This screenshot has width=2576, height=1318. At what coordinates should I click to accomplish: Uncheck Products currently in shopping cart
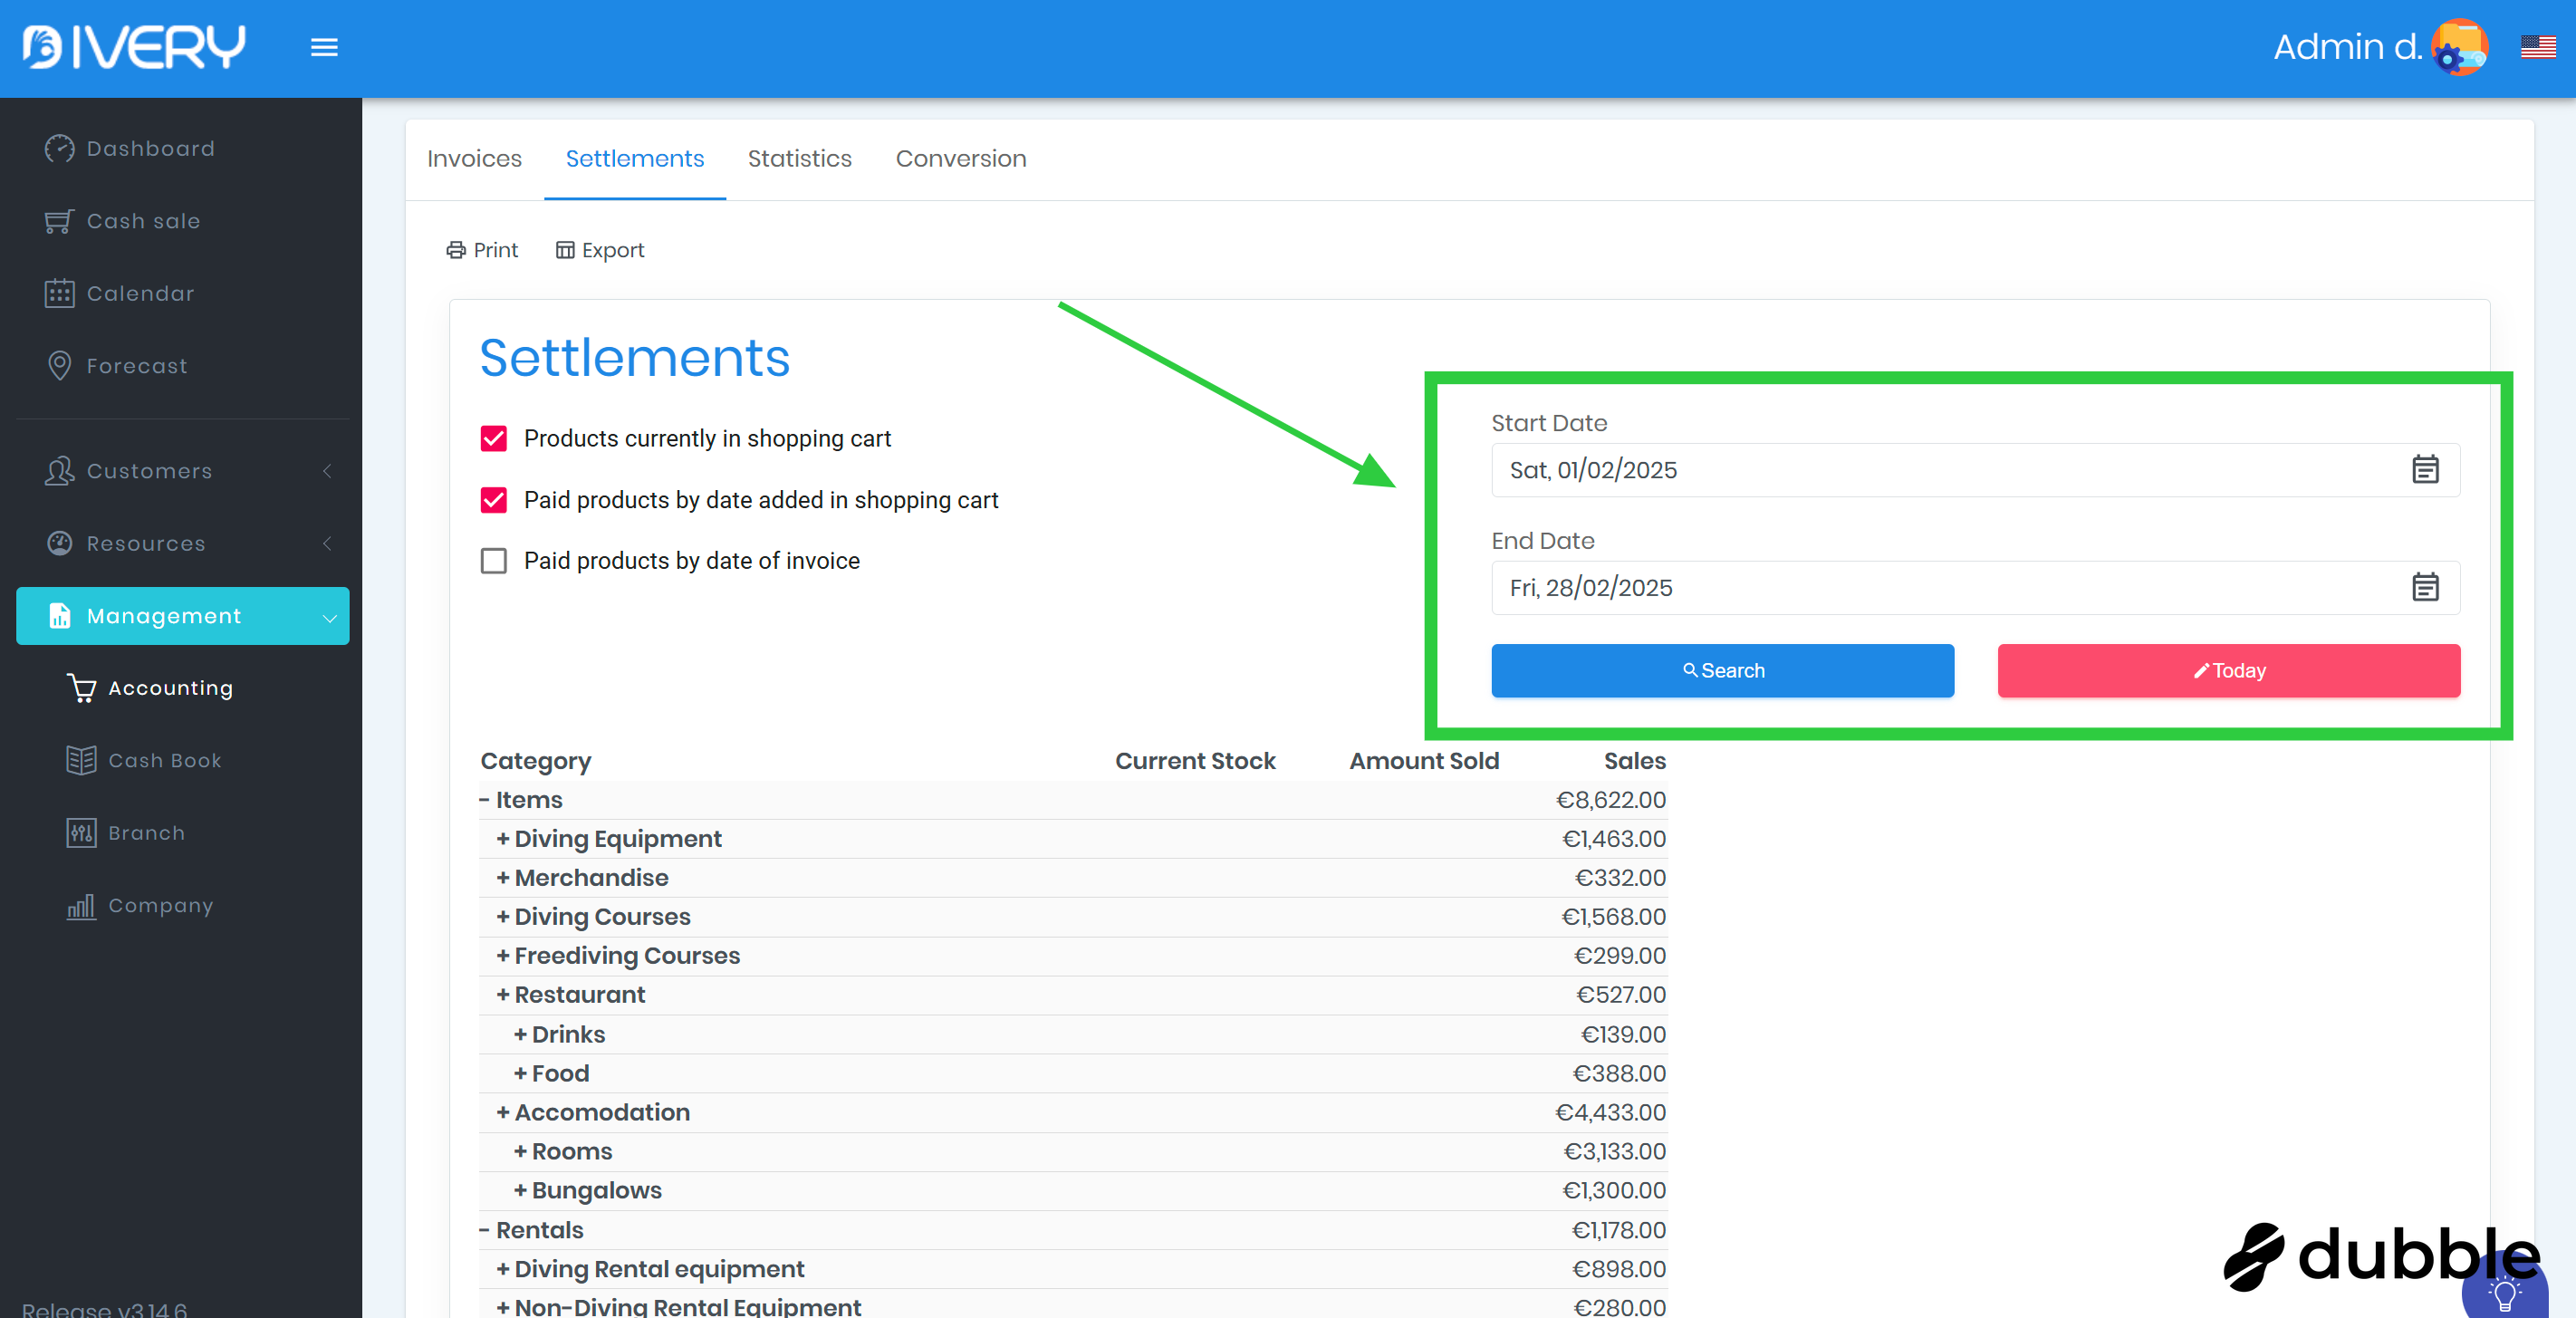(x=494, y=439)
